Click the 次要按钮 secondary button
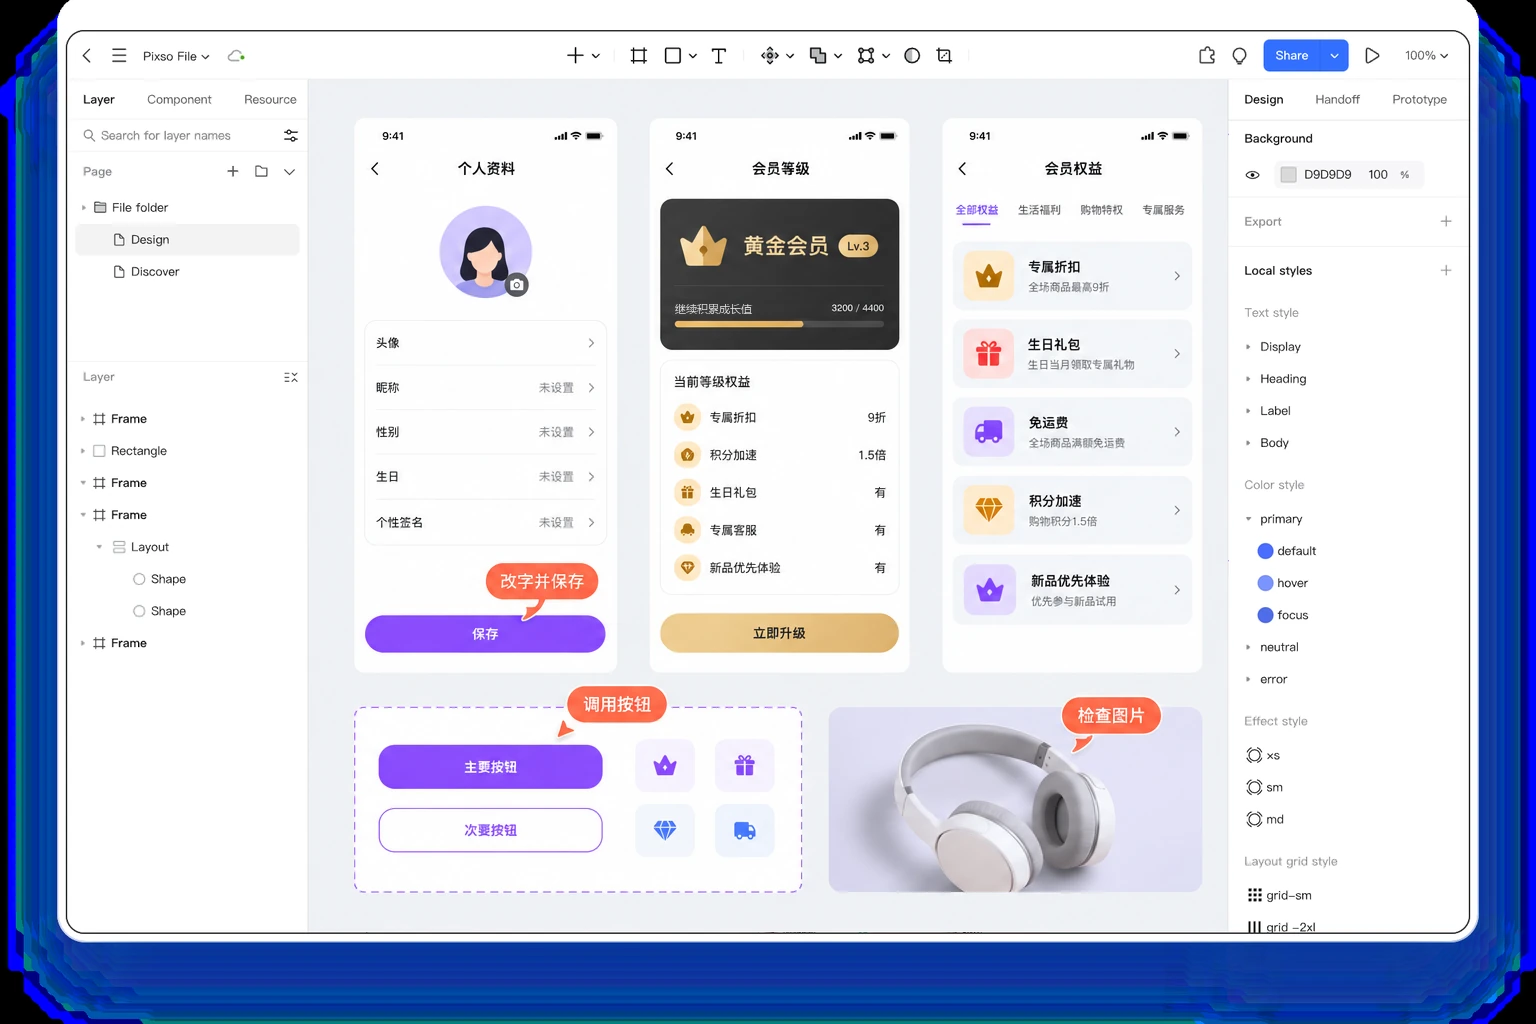Screen dimensions: 1536x1024 490,830
